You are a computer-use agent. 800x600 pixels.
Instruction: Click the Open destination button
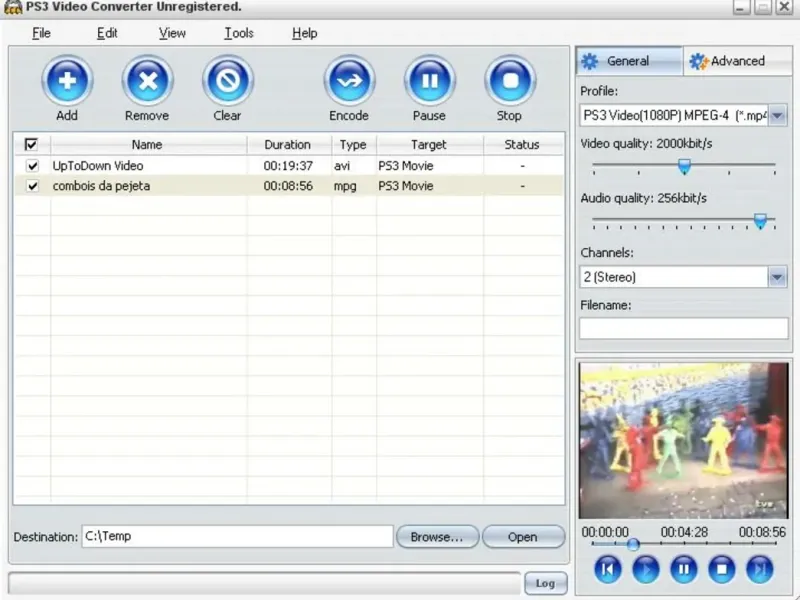pyautogui.click(x=523, y=537)
